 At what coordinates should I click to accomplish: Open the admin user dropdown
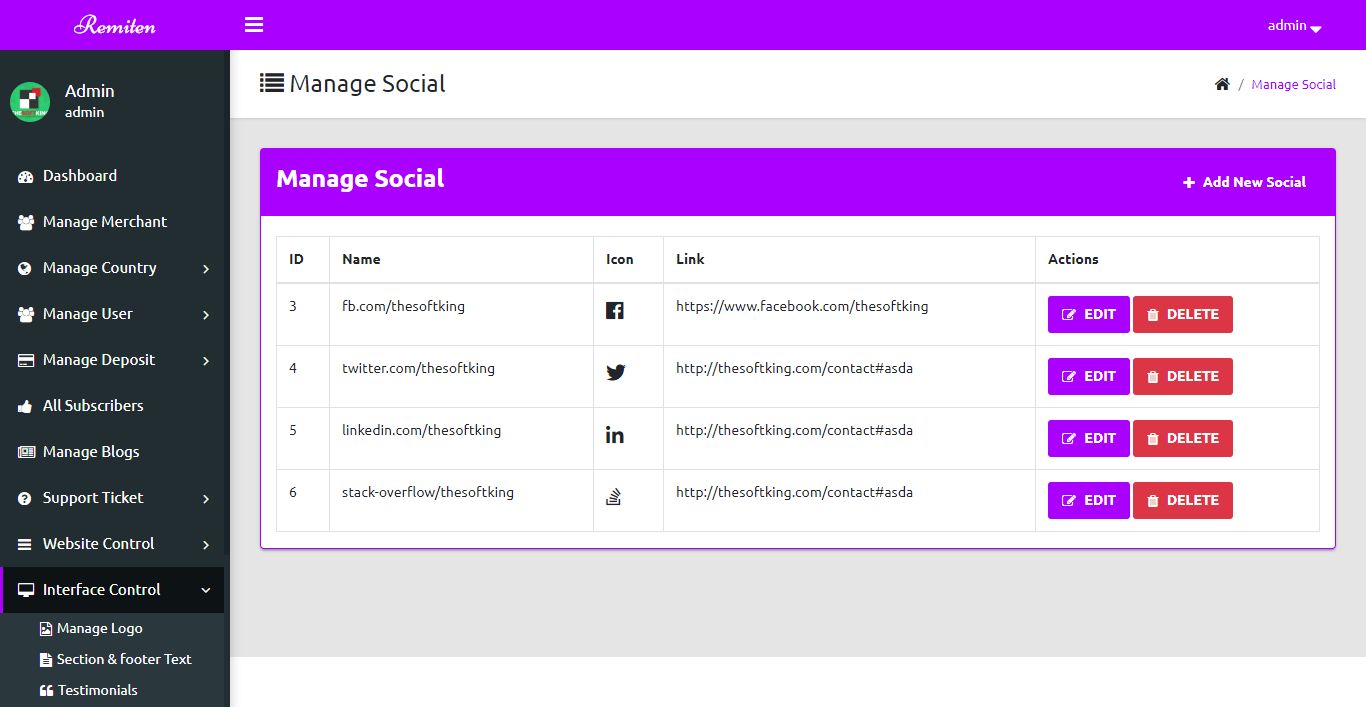tap(1294, 26)
